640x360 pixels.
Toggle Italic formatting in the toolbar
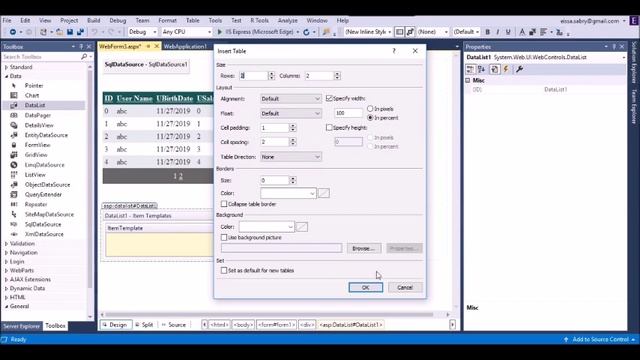(498, 32)
